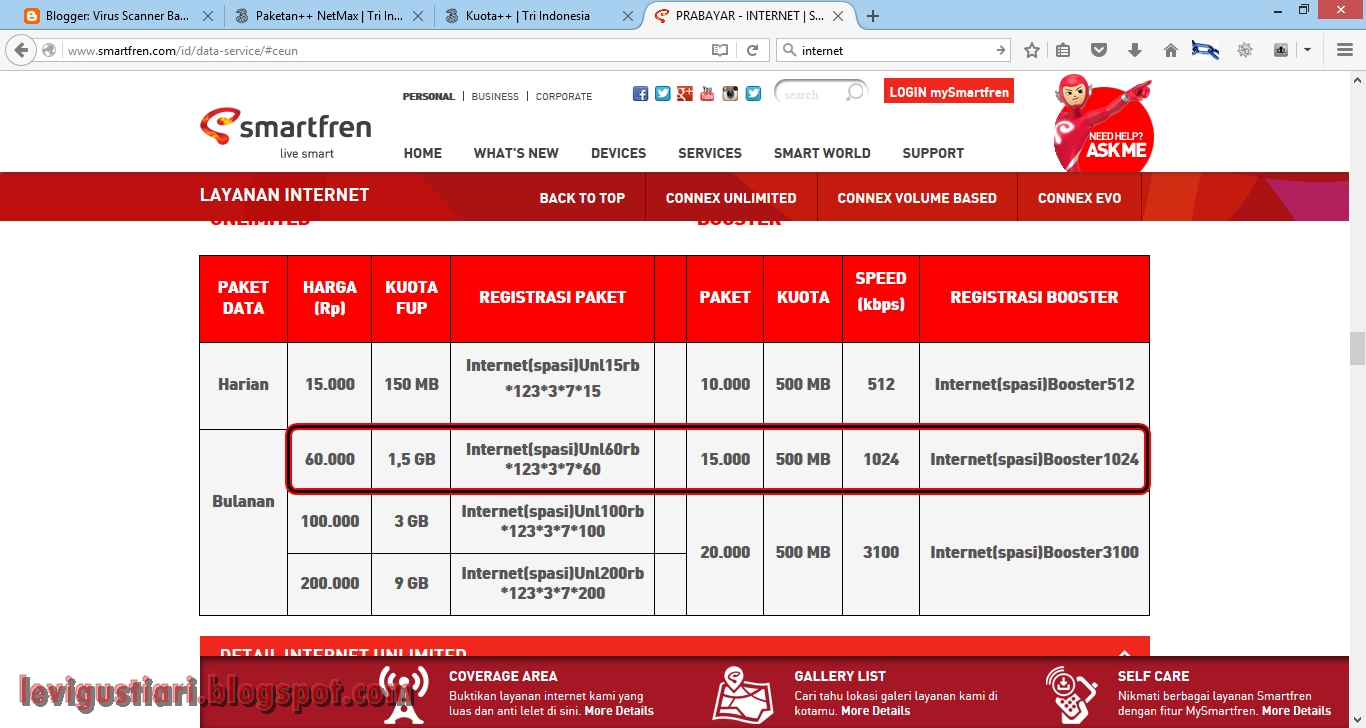The height and width of the screenshot is (728, 1366).
Task: Bookmark this page with the star icon
Action: (x=1032, y=50)
